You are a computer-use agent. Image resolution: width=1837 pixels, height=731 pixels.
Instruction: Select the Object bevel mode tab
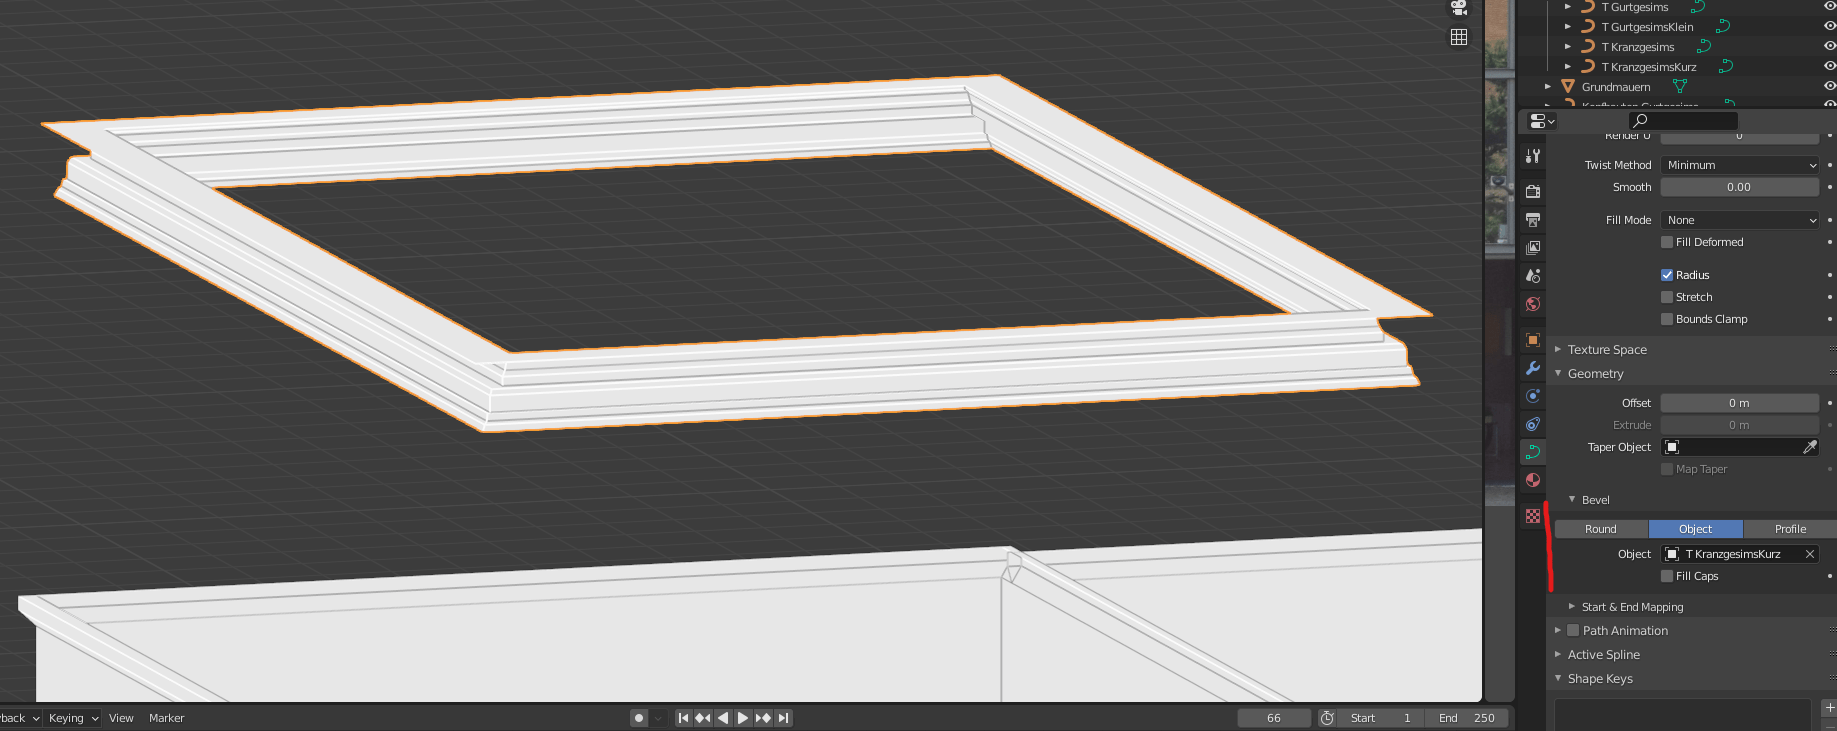[x=1696, y=529]
